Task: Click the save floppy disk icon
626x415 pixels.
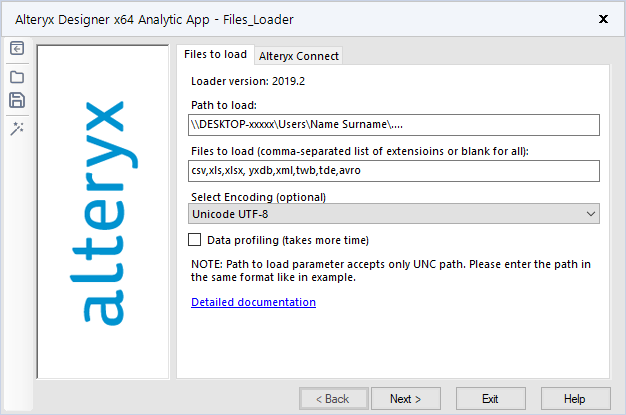Action: 17,100
